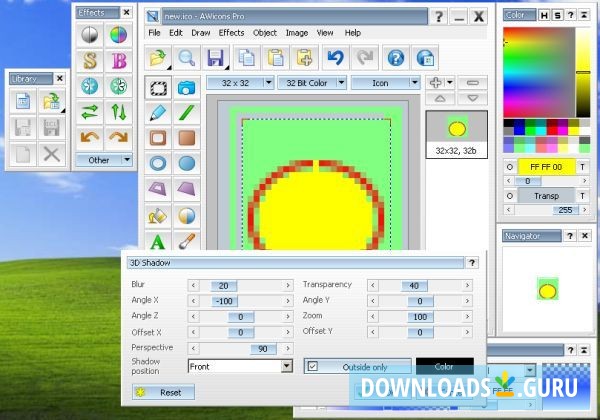Image resolution: width=600 pixels, height=420 pixels.
Task: Click the pink B bevel effect icon
Action: click(x=118, y=61)
